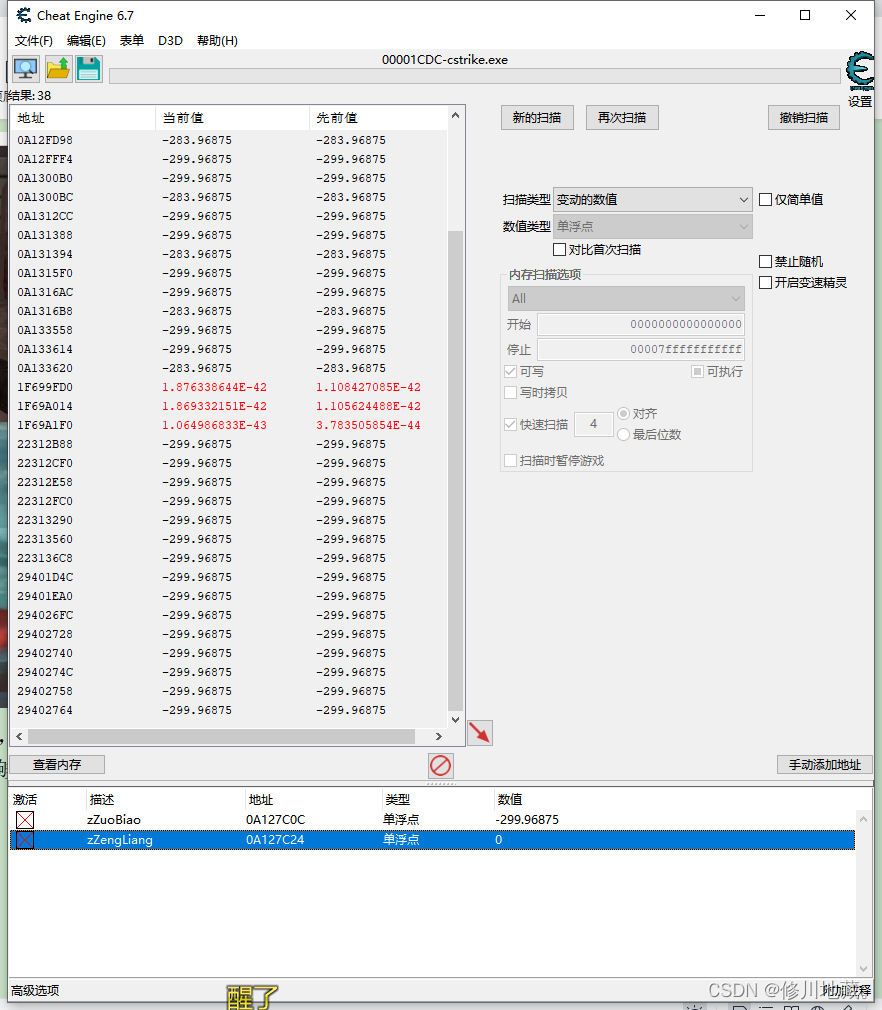Click the results list vertical scrollbar thumb
Screen dimensions: 882x1010
tap(455, 470)
